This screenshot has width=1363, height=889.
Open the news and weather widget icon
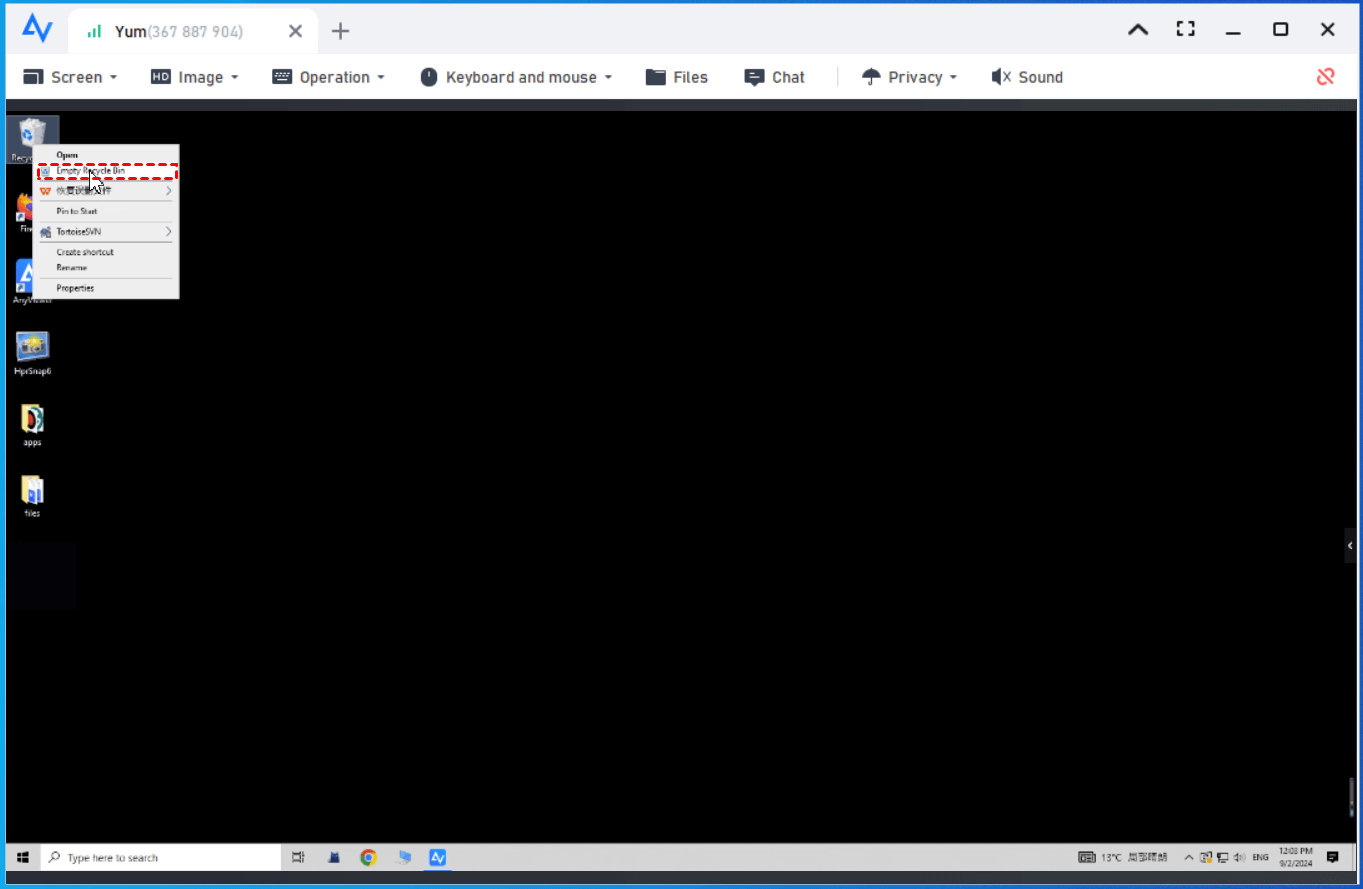tap(1086, 857)
